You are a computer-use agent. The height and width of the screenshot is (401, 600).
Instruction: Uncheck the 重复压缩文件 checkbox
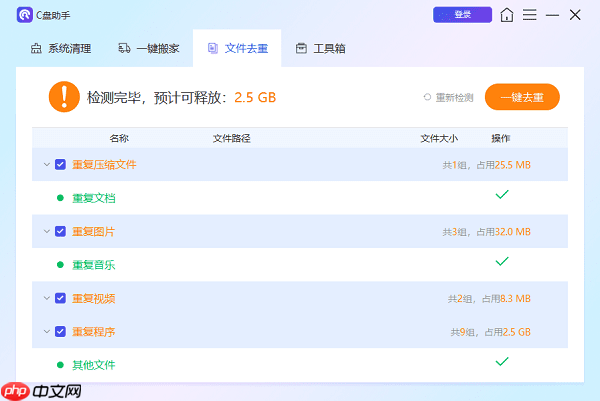(60, 165)
